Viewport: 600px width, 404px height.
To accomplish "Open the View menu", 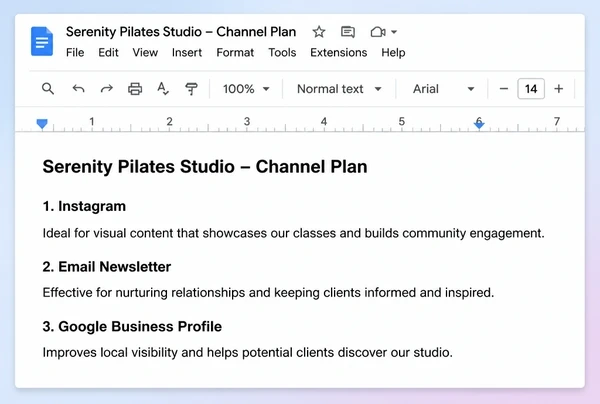I will tap(145, 52).
